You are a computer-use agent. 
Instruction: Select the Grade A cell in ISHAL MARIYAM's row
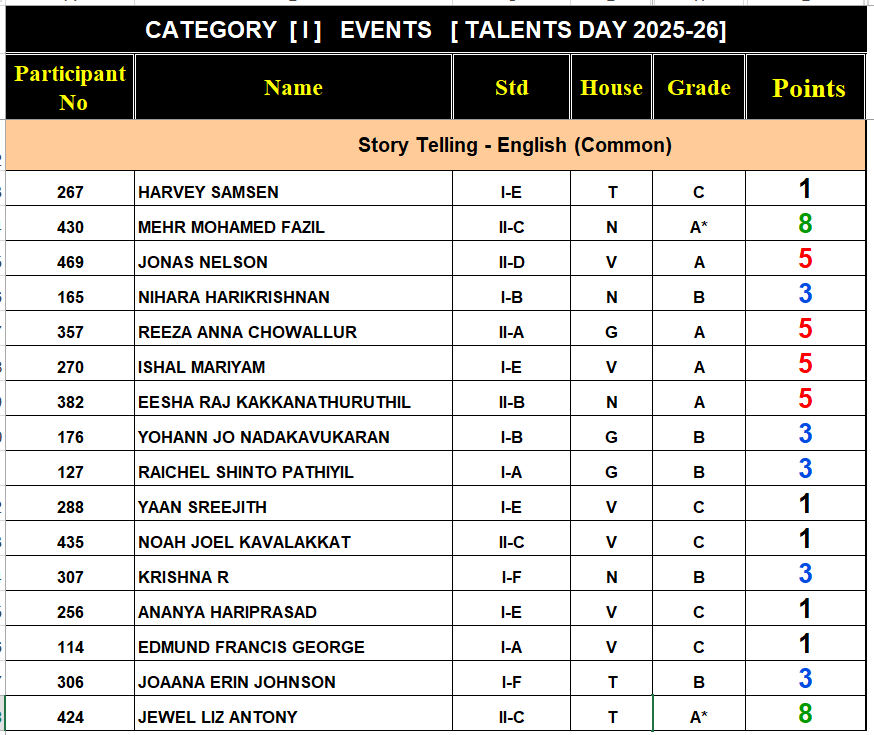point(699,364)
